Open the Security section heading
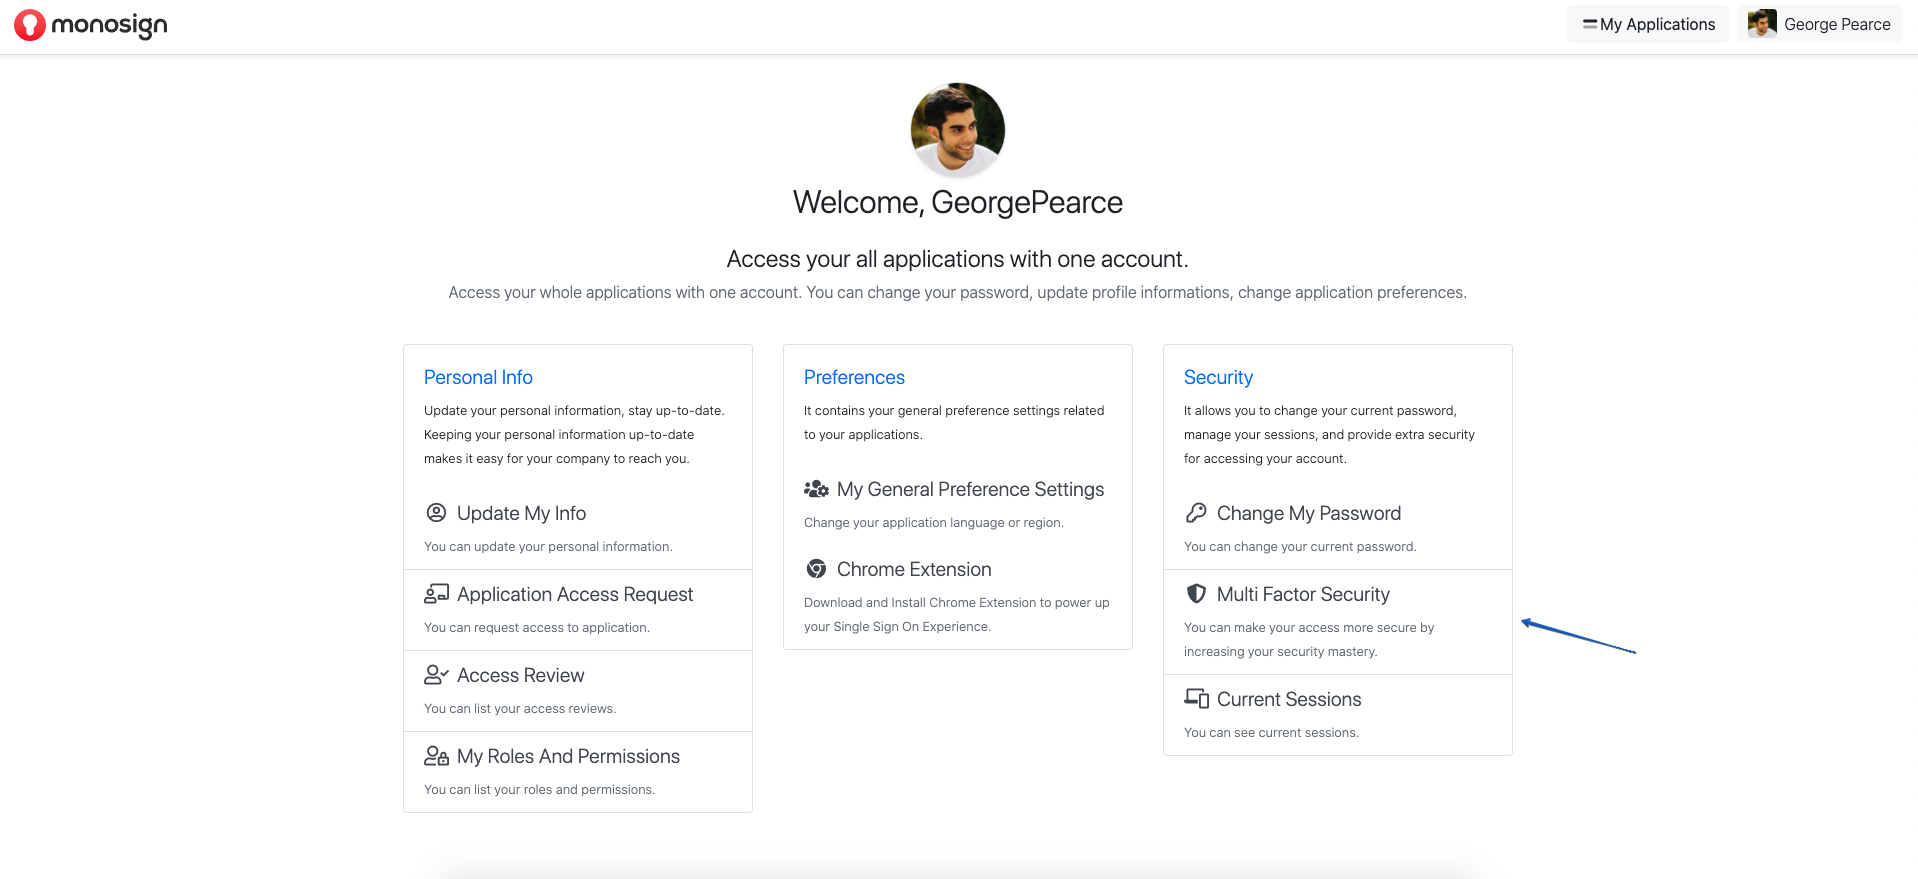 1218,377
